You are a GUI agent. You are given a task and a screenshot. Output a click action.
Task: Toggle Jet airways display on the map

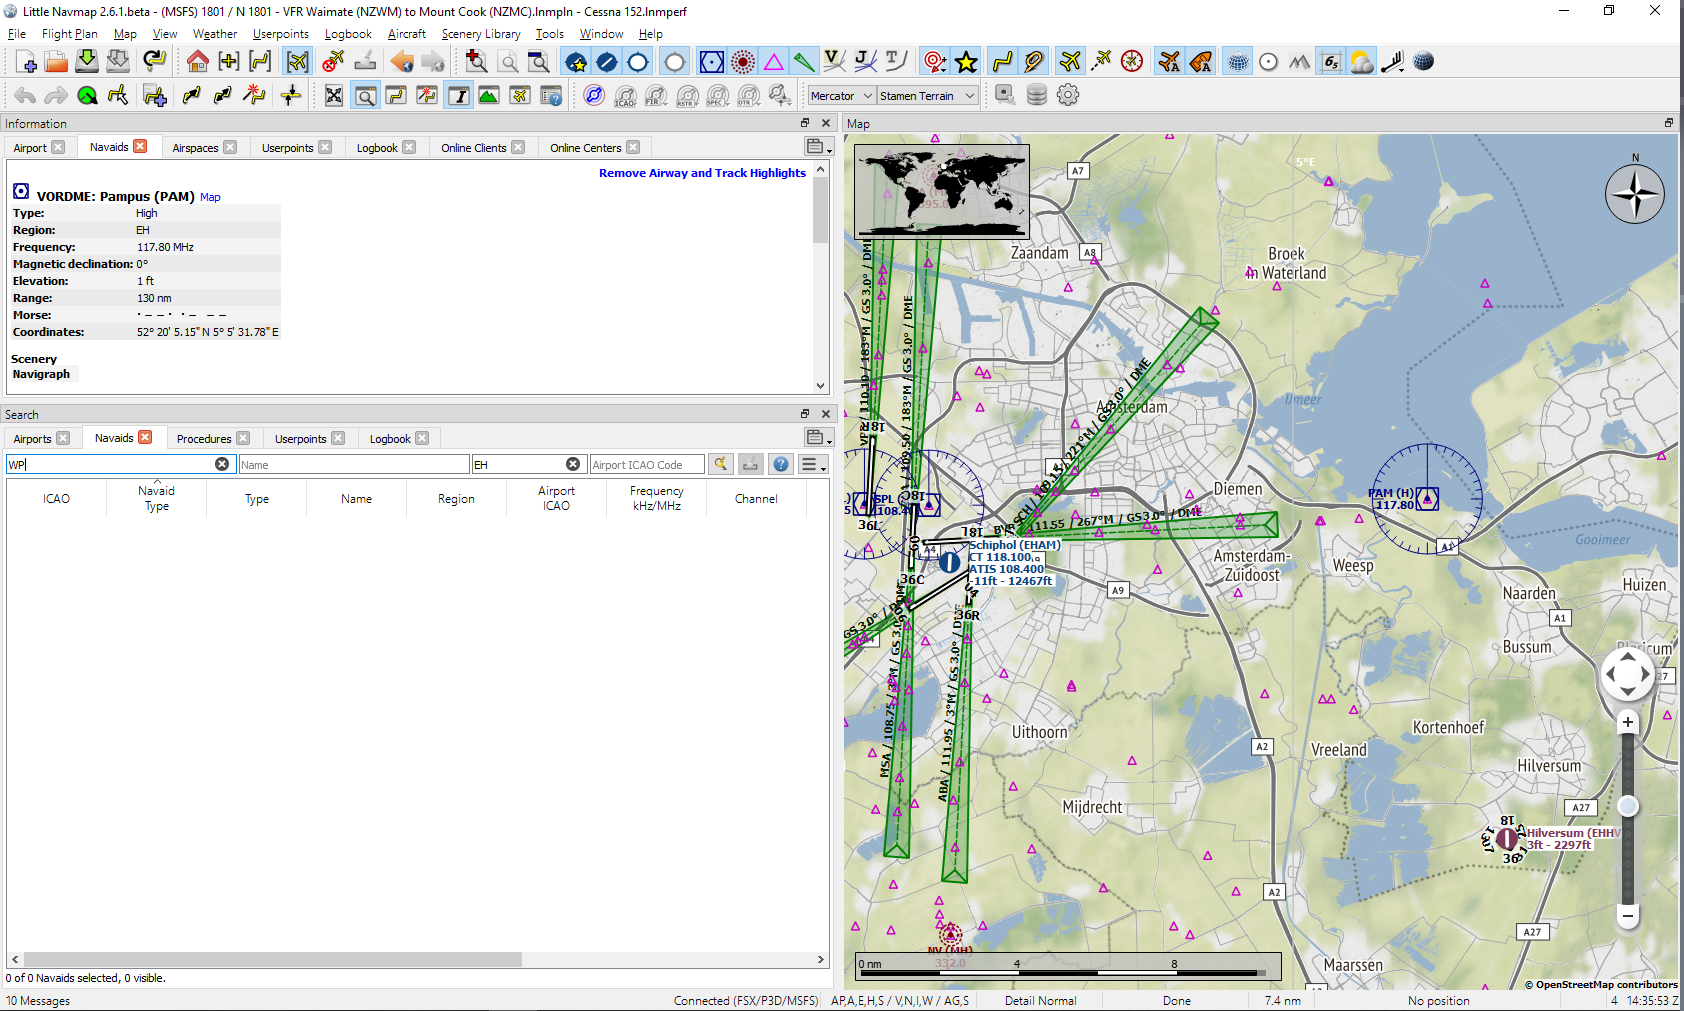click(865, 61)
